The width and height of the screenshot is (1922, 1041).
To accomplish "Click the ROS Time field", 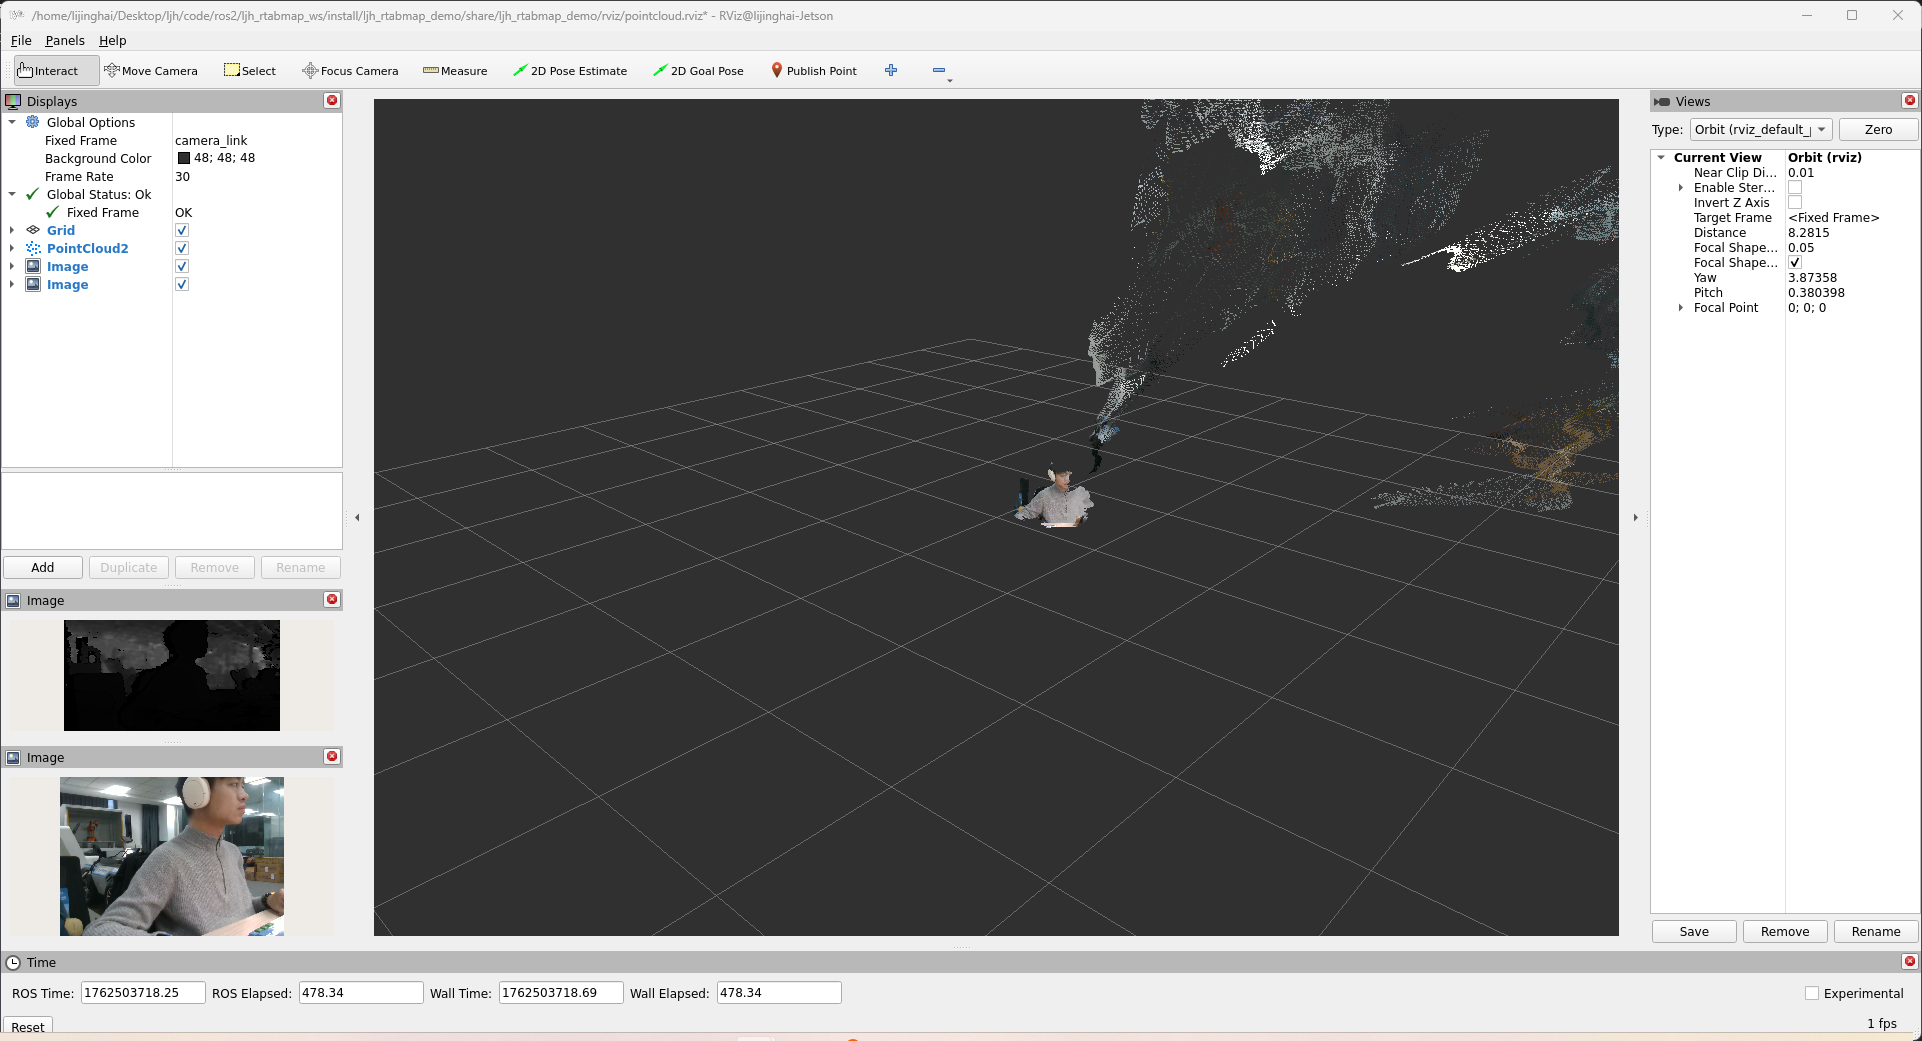I will tap(143, 992).
